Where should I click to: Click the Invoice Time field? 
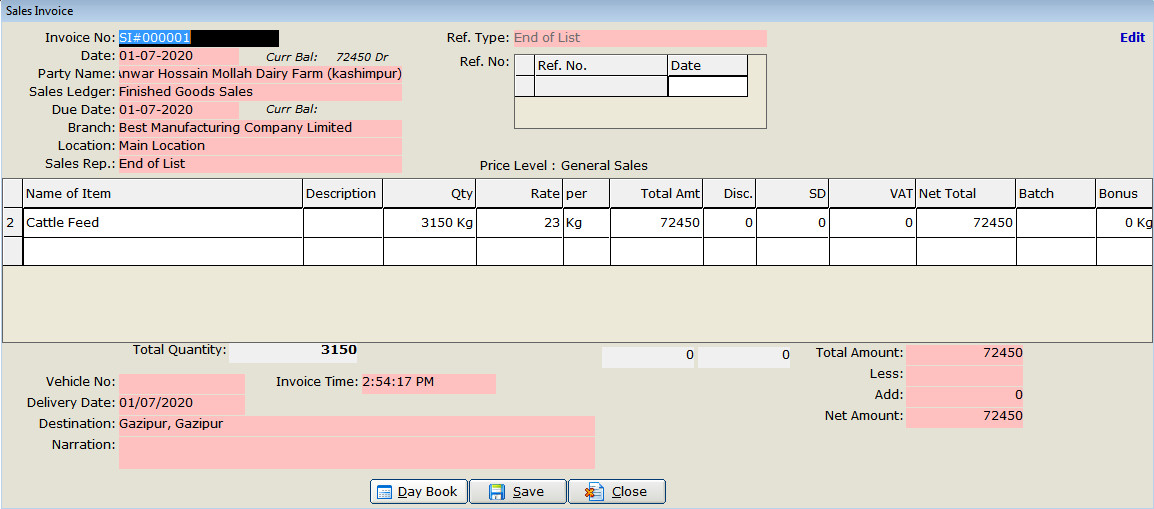pos(428,383)
